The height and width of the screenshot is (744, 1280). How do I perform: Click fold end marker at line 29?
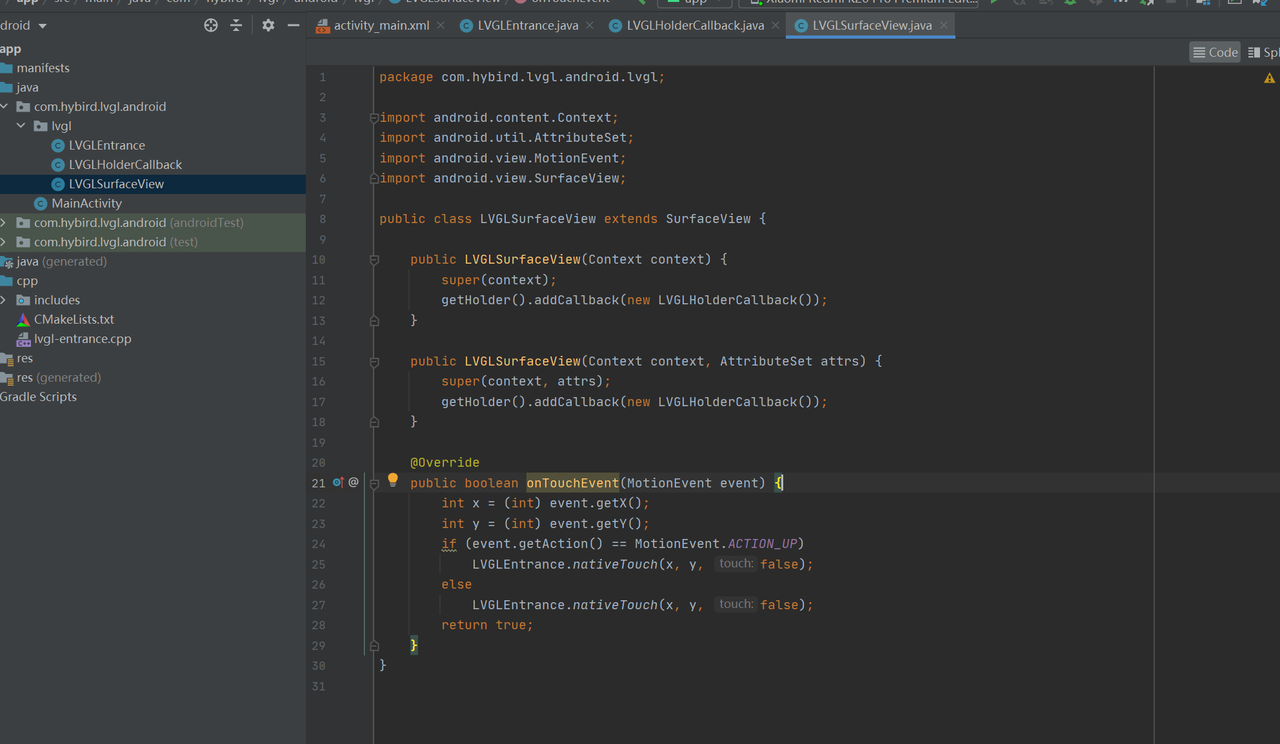pyautogui.click(x=374, y=645)
